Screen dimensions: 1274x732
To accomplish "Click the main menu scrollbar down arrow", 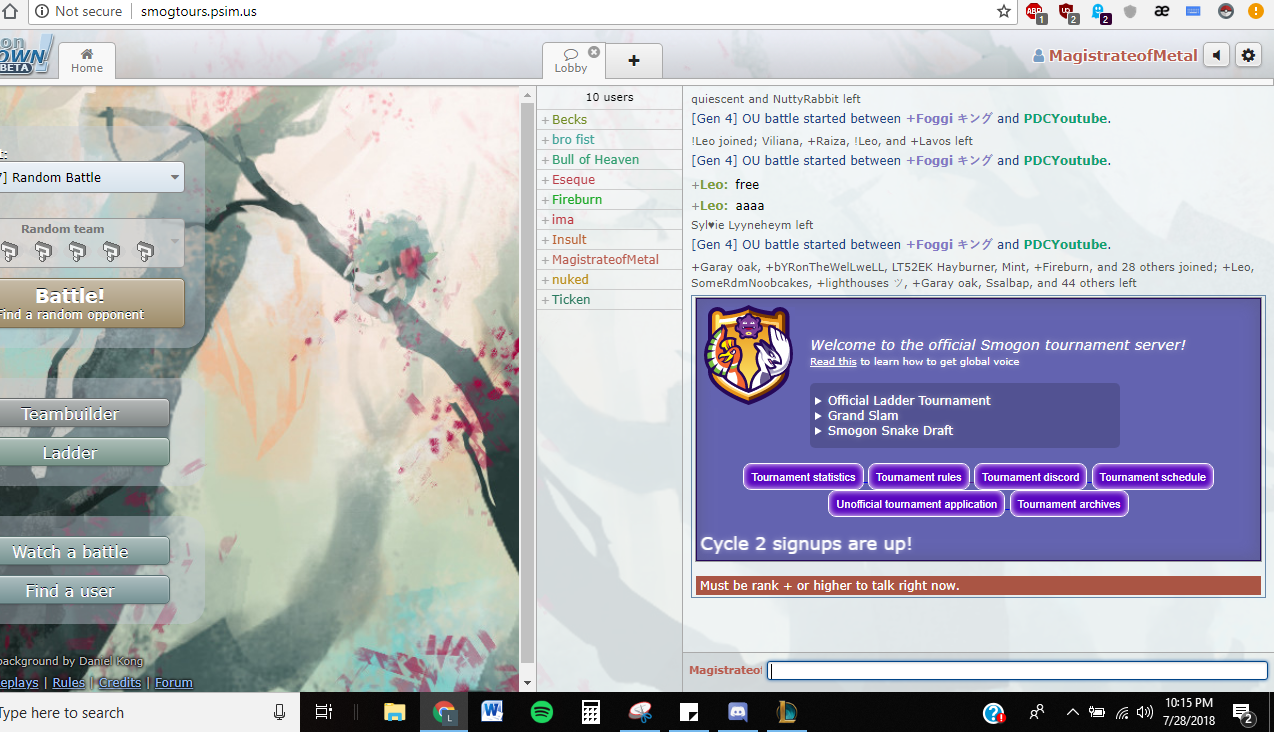I will (x=528, y=683).
